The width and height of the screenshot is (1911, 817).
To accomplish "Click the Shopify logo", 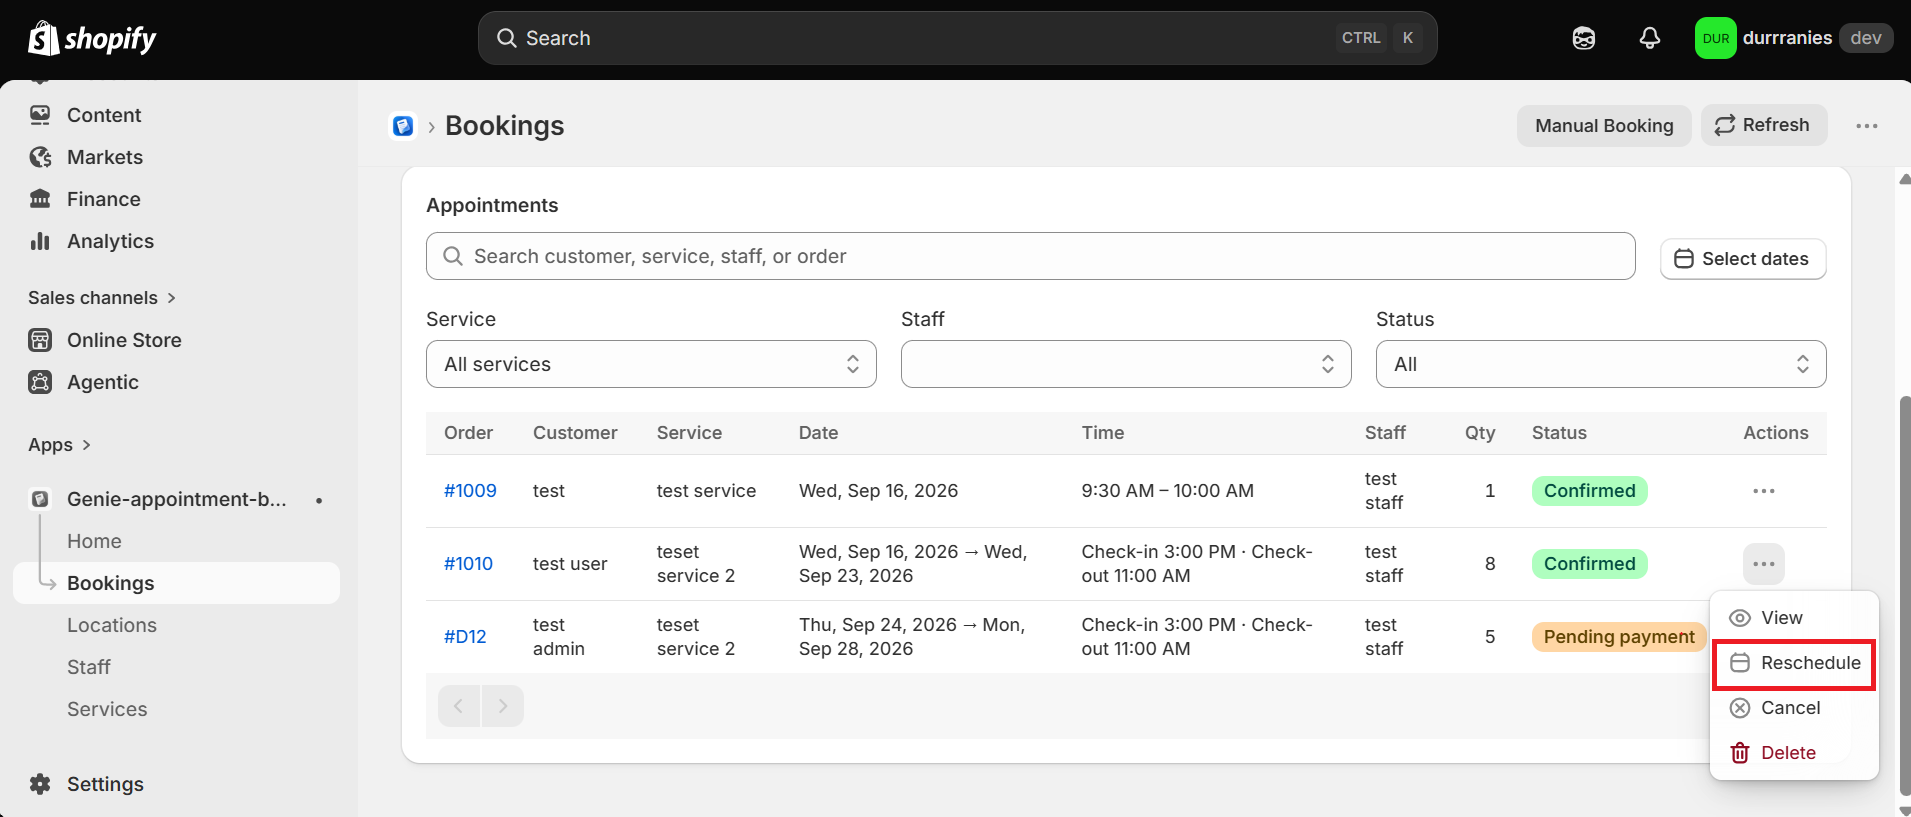I will [92, 38].
